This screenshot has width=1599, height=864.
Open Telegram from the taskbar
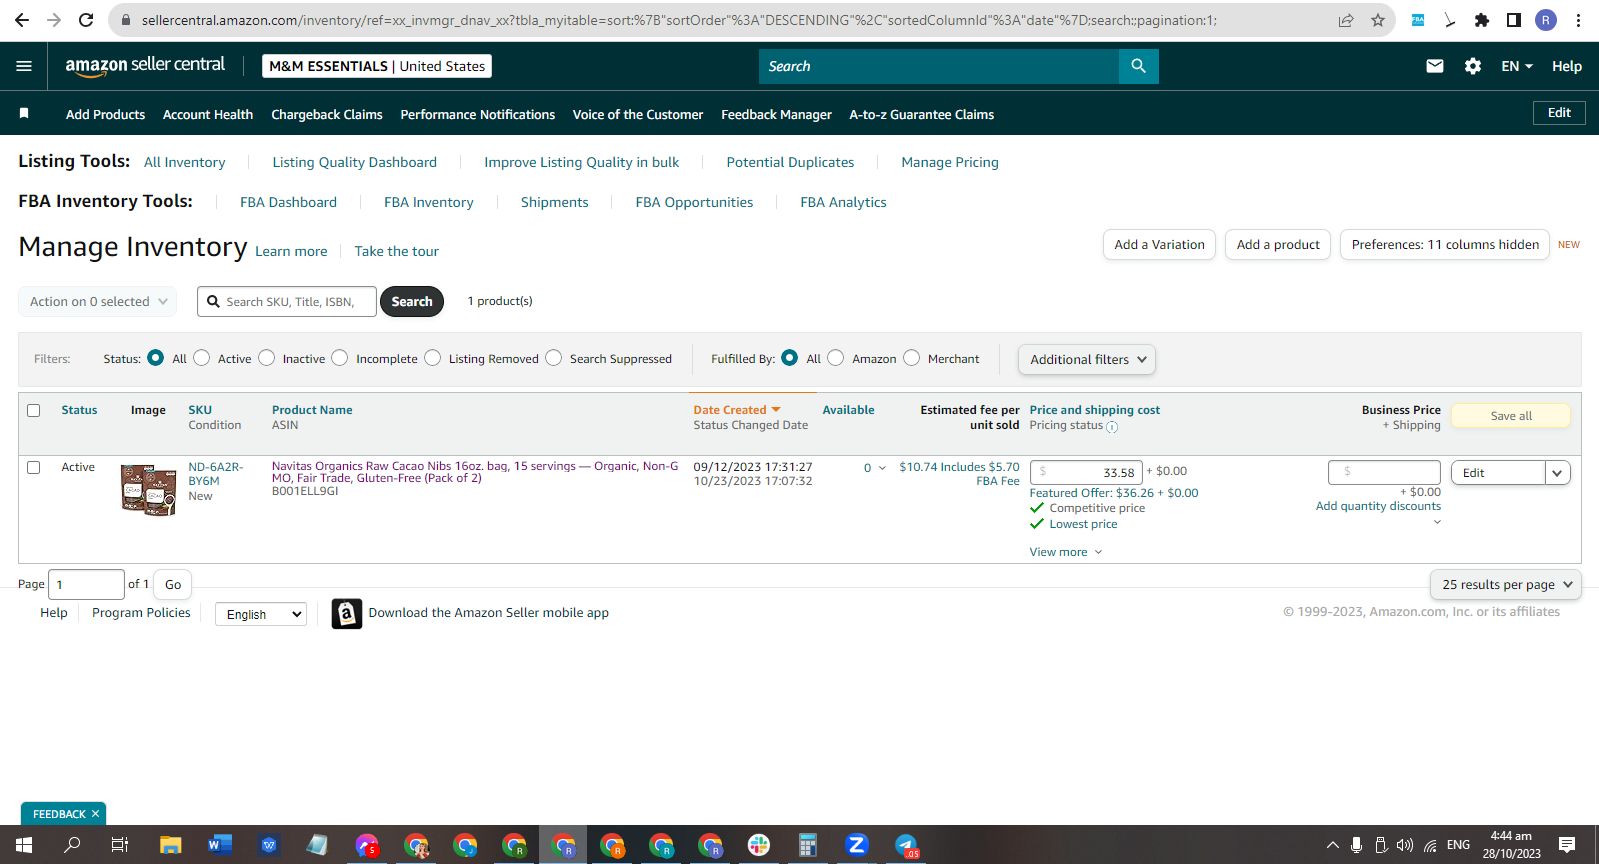click(x=906, y=845)
